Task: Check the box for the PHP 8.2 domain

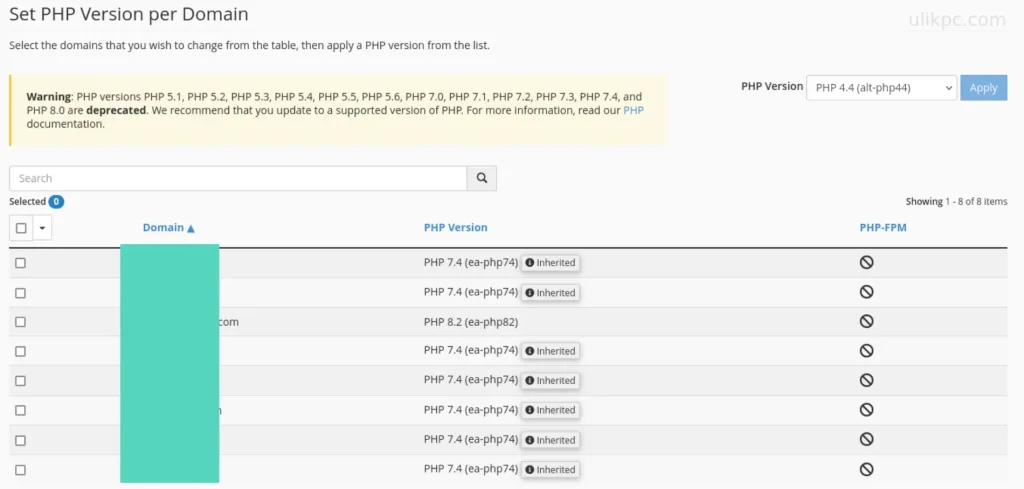Action: tap(21, 322)
